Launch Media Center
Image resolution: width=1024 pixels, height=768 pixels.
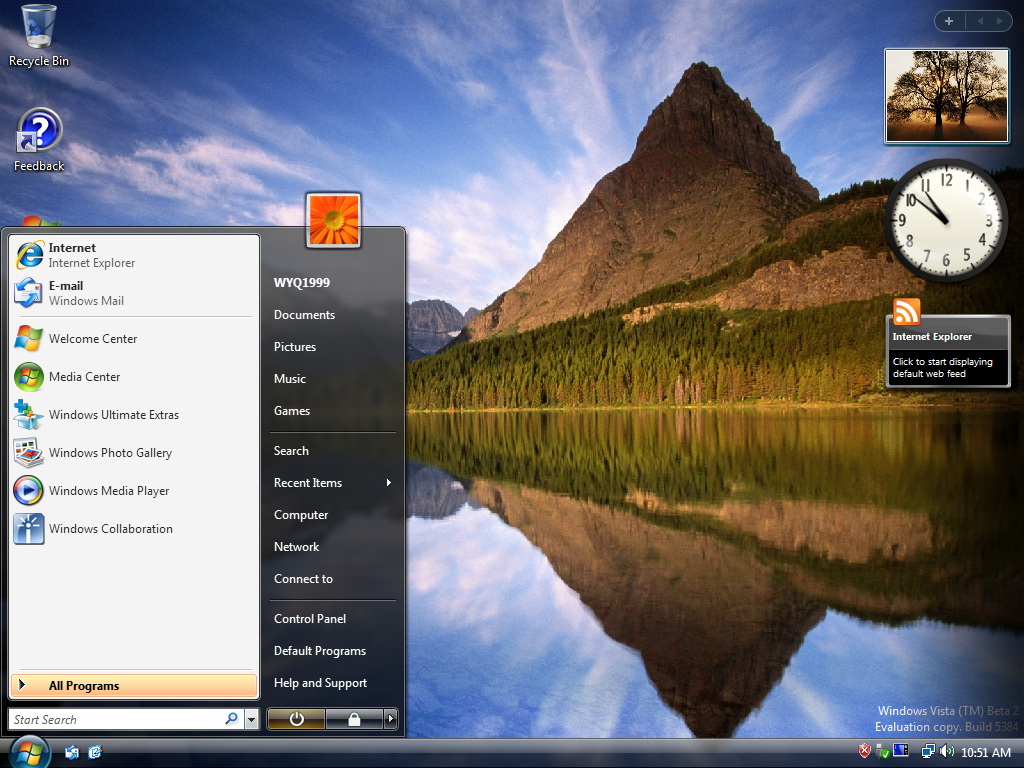(135, 377)
